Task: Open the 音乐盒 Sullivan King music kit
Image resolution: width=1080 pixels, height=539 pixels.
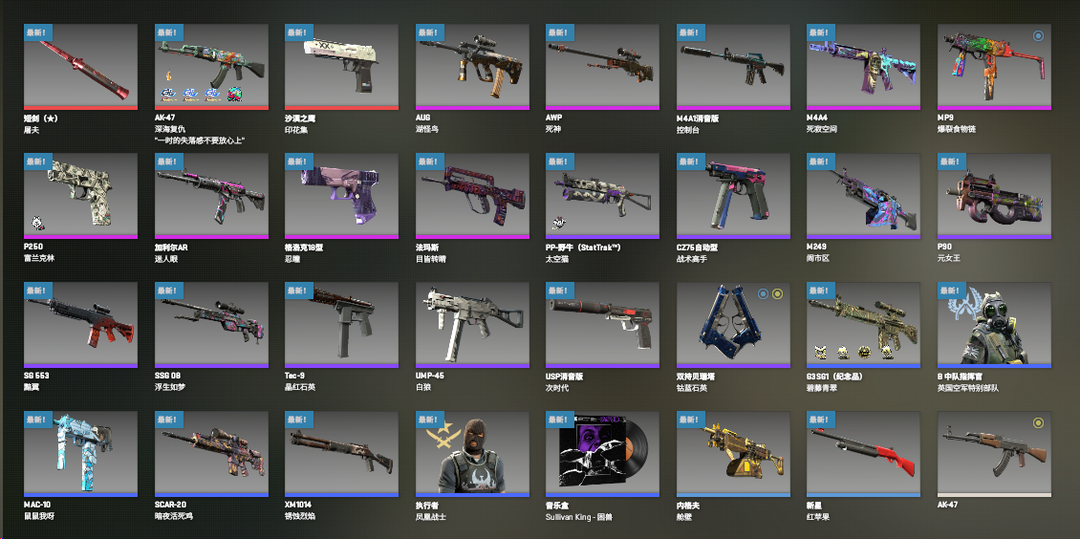Action: [x=603, y=454]
